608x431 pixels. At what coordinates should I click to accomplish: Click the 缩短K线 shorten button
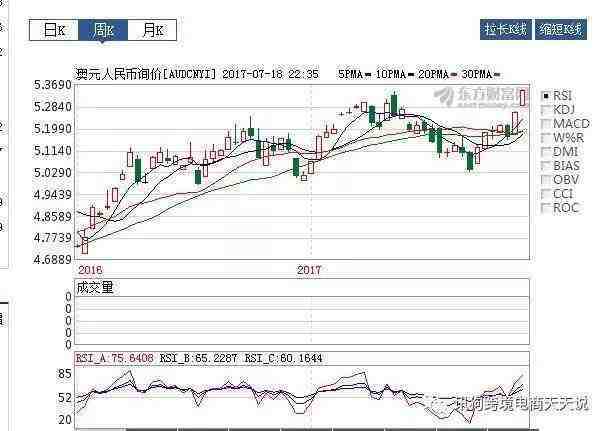(561, 29)
